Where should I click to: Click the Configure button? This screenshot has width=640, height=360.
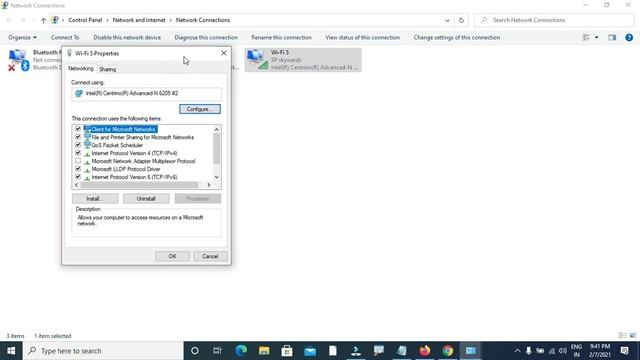tap(200, 109)
